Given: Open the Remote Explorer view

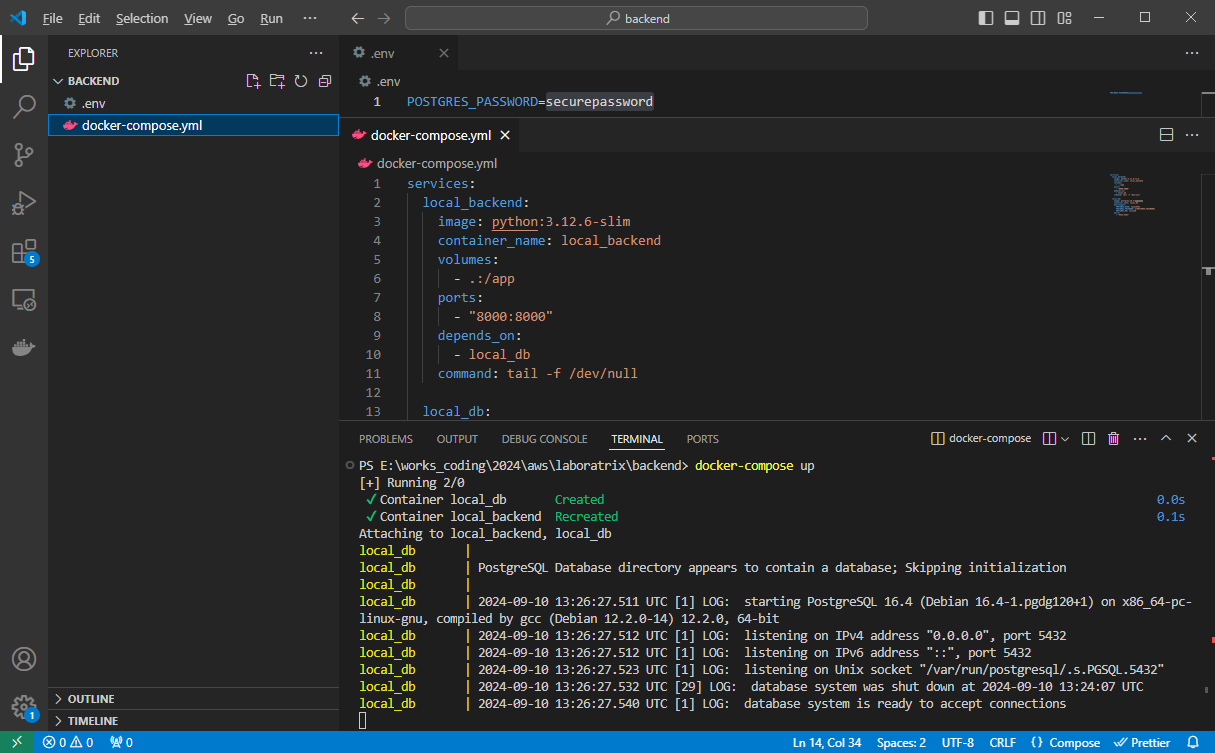Looking at the screenshot, I should (x=24, y=299).
